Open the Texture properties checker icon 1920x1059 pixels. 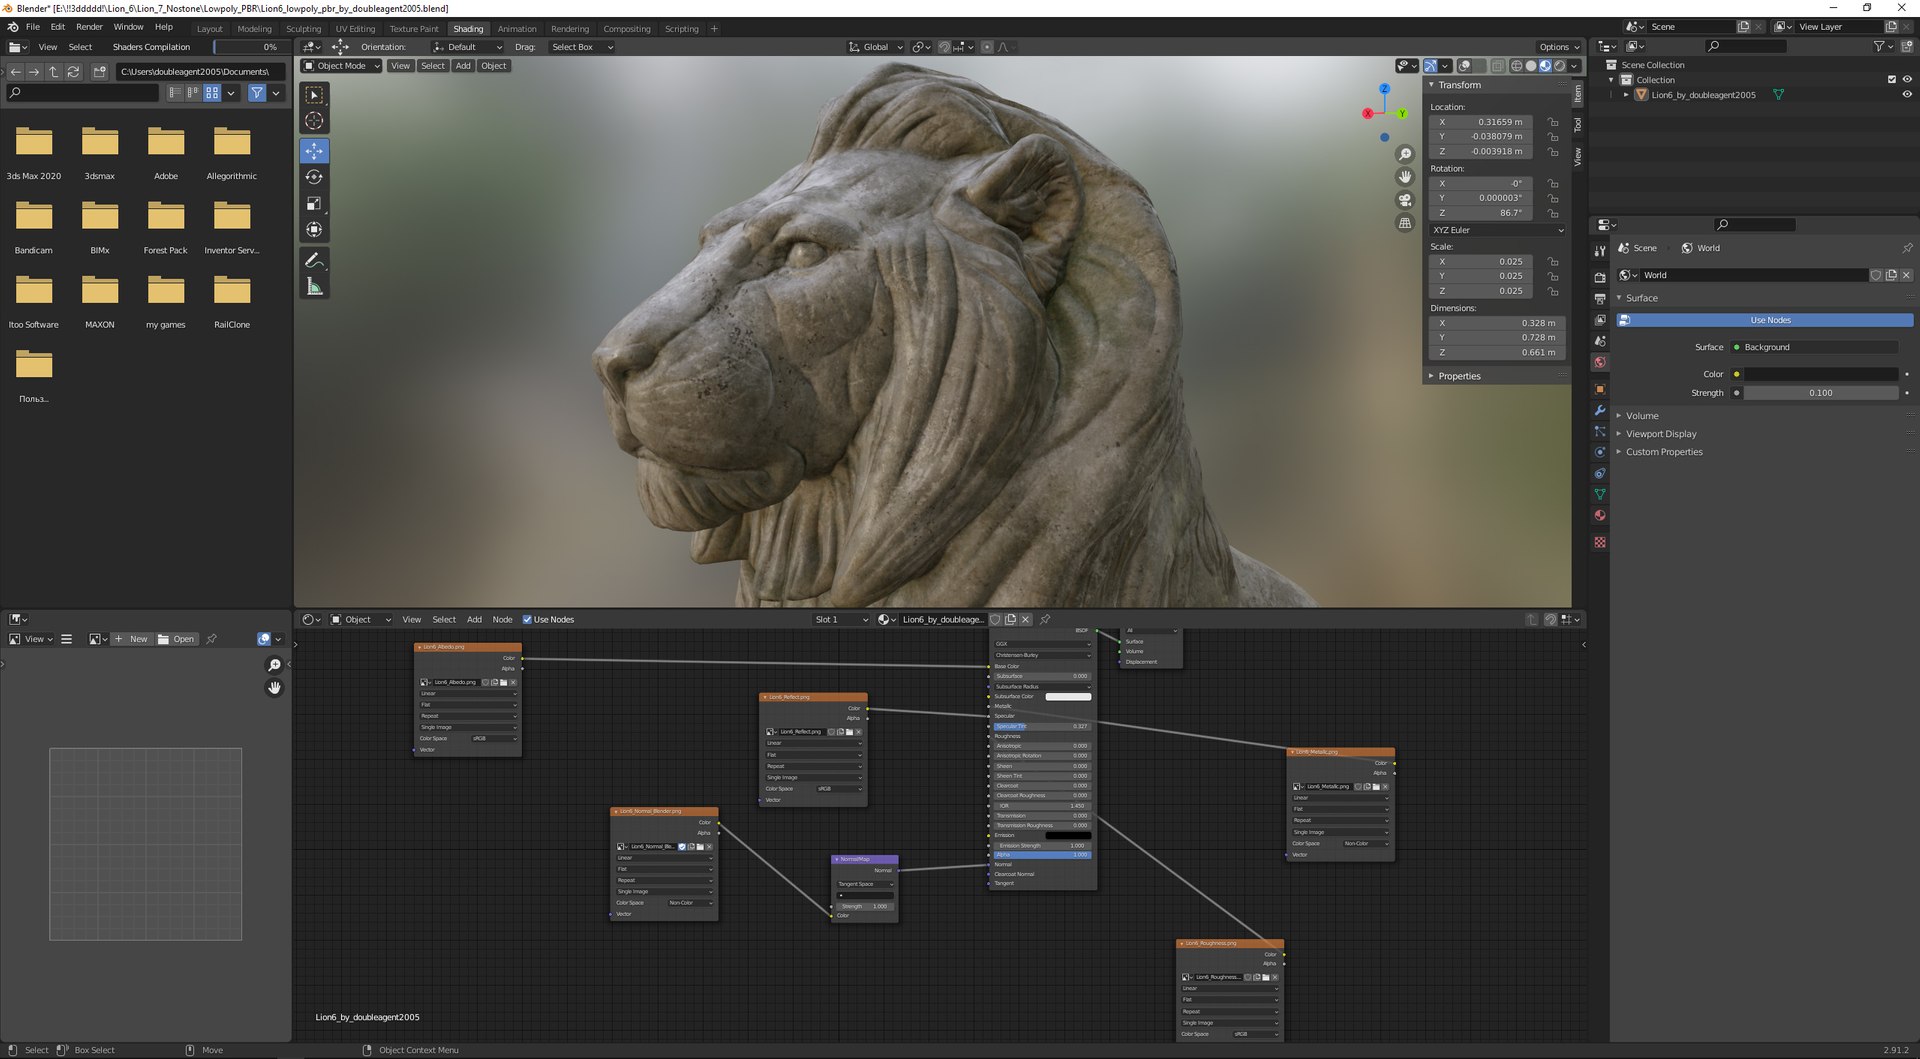pos(1600,542)
